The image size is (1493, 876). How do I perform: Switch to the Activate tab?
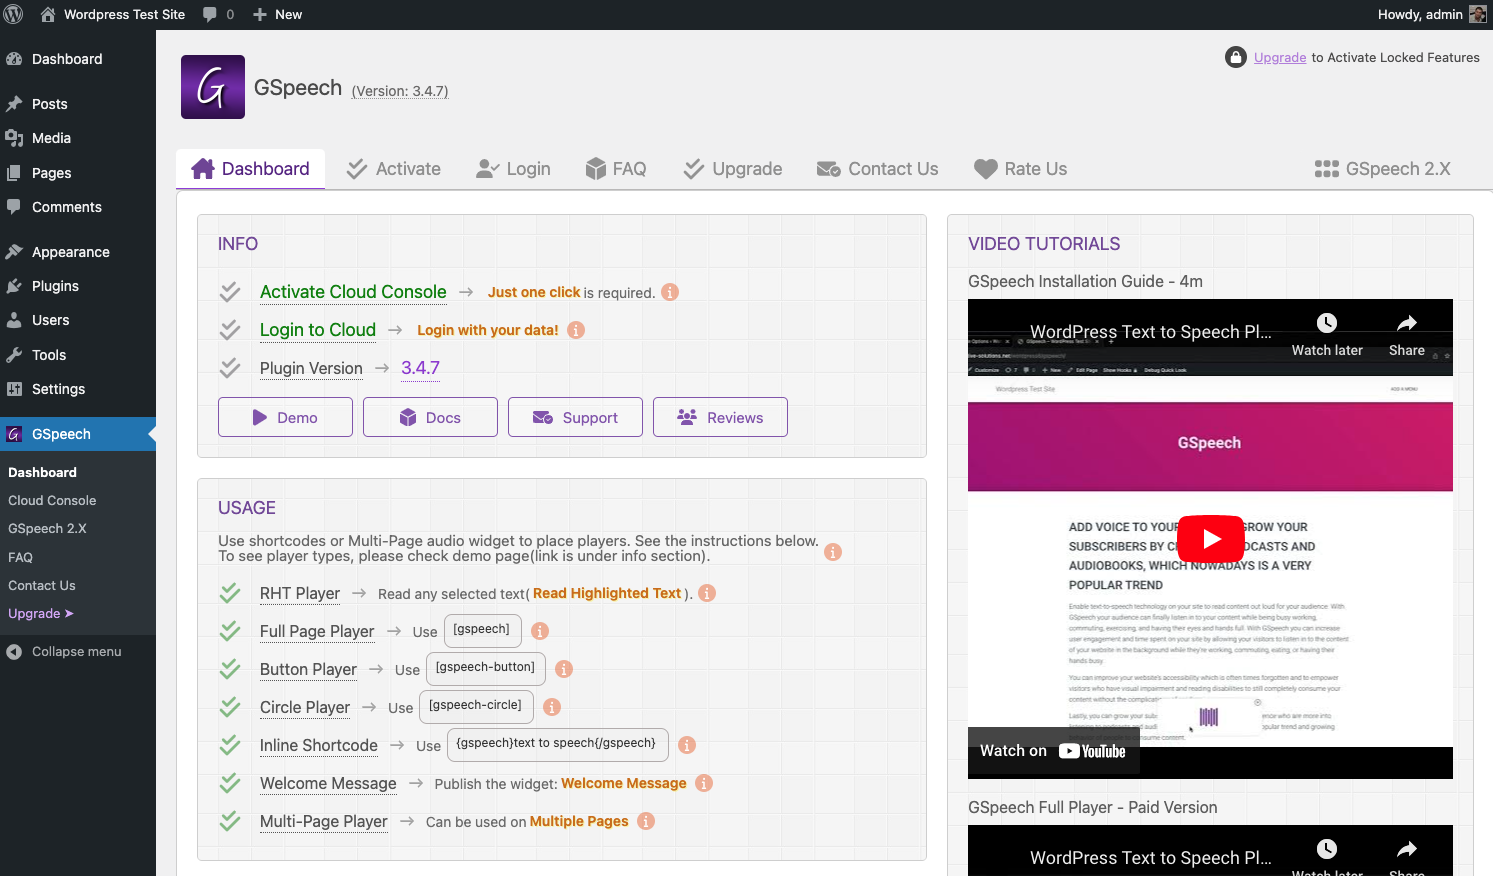pos(393,169)
